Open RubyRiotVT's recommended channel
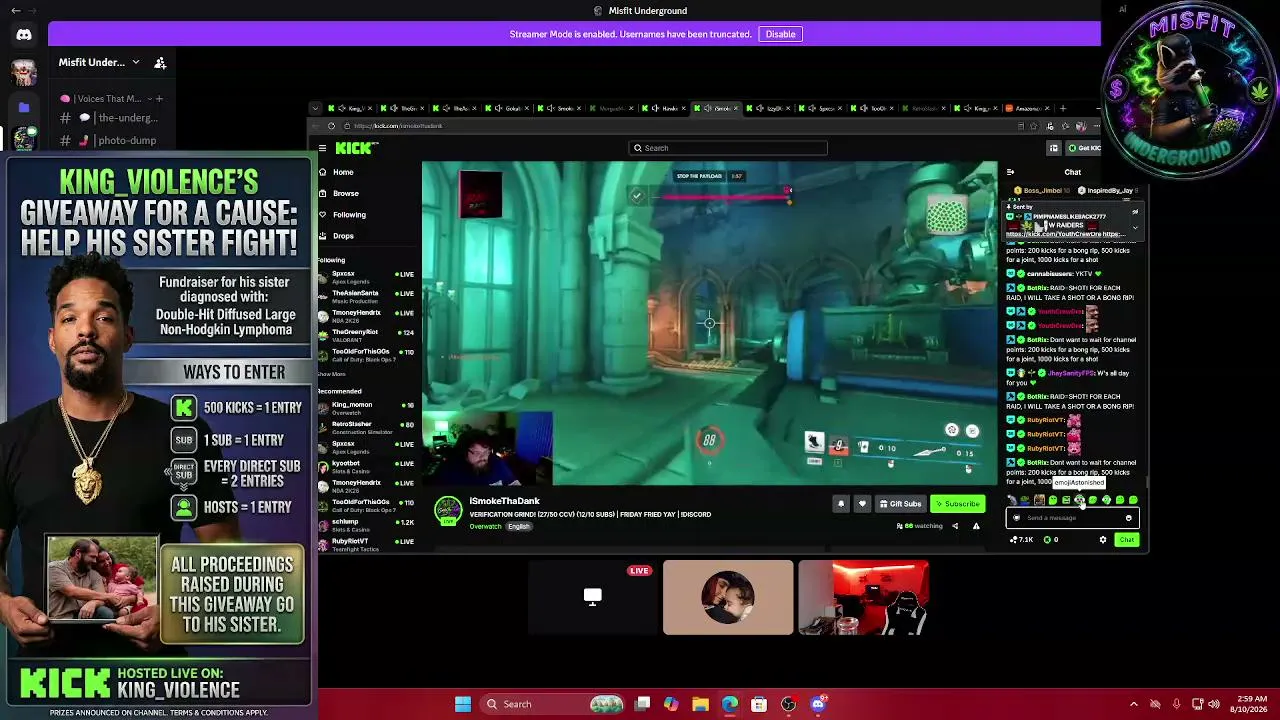This screenshot has height=720, width=1280. (x=366, y=544)
